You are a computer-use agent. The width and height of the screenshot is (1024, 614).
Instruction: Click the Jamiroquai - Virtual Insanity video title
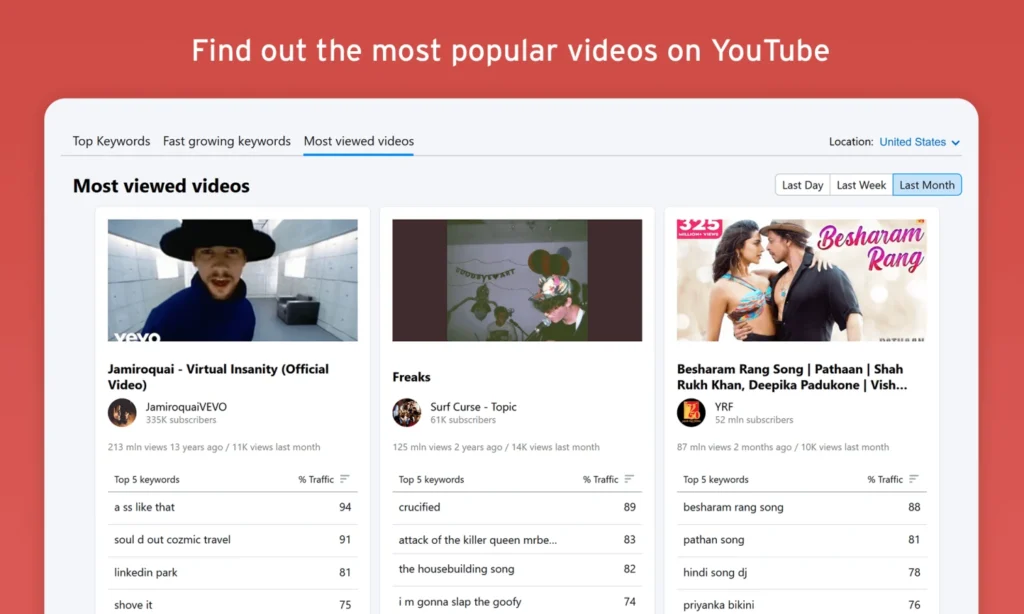coord(218,377)
